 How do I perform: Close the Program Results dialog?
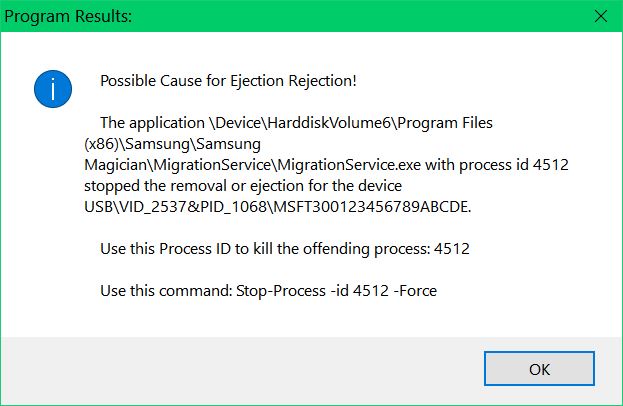click(x=599, y=15)
